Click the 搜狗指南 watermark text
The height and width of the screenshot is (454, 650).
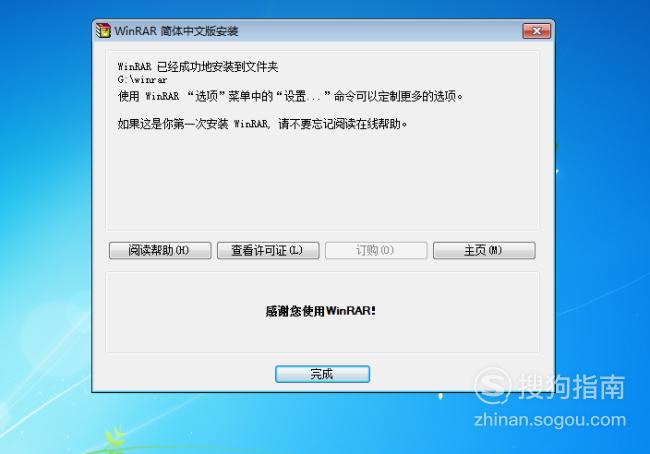click(x=572, y=387)
